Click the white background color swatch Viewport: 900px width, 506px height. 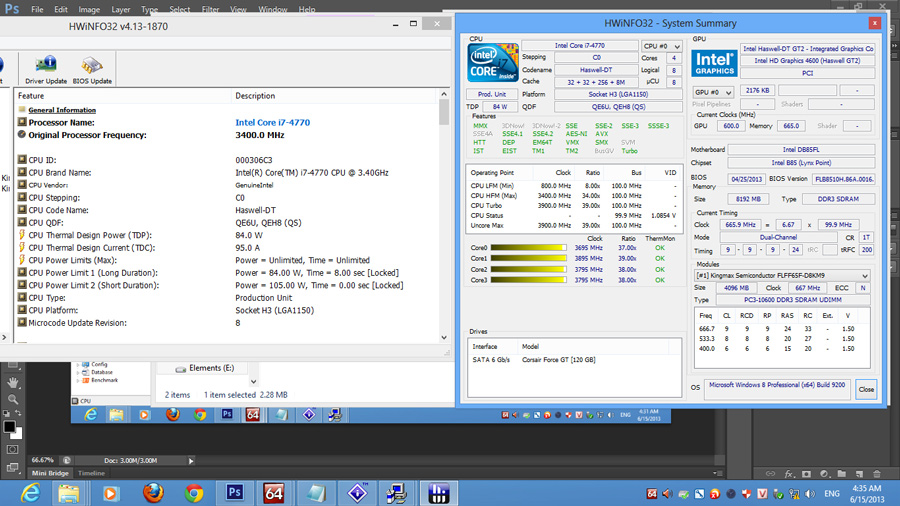[18, 435]
